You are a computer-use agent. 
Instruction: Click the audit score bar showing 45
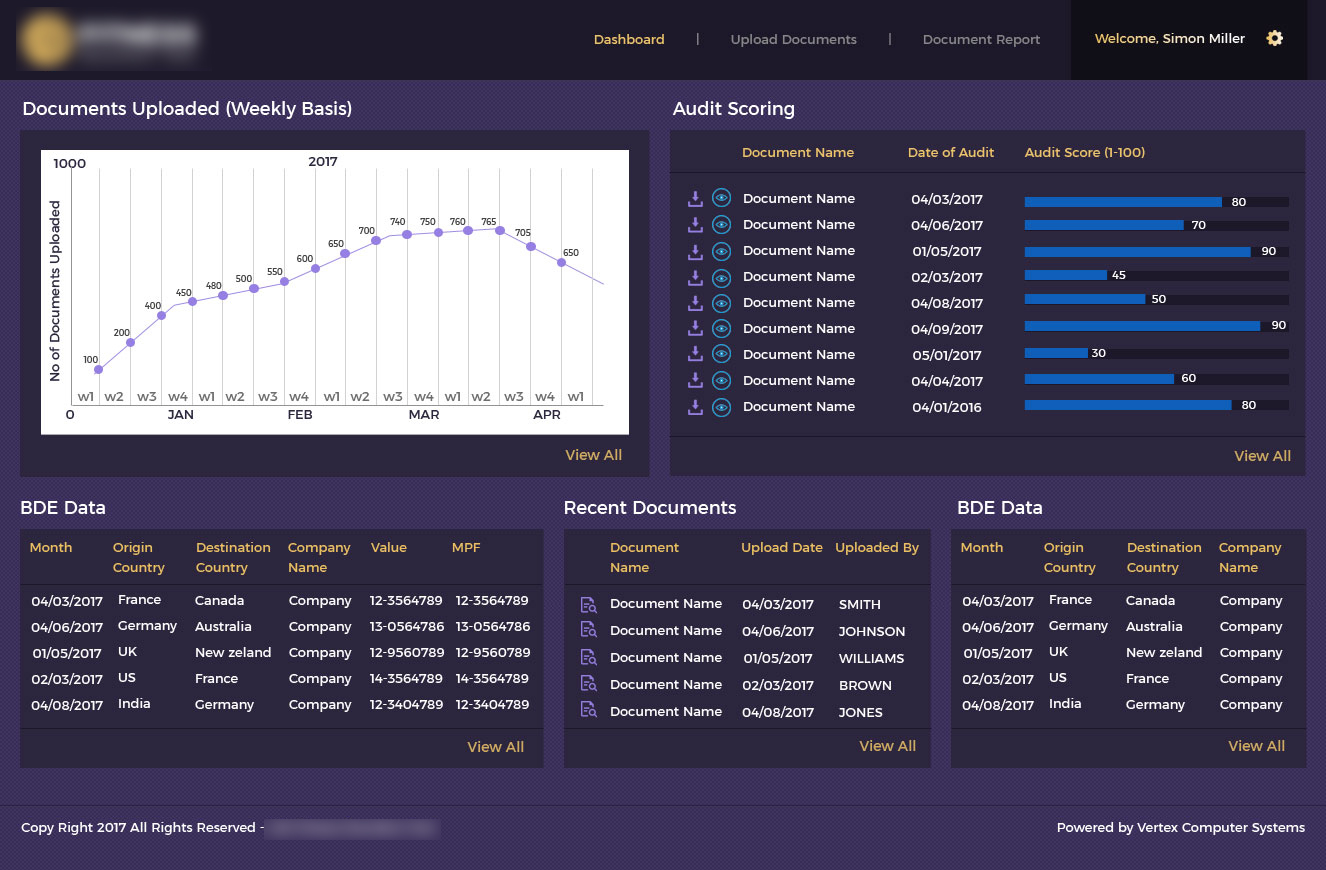click(1066, 275)
